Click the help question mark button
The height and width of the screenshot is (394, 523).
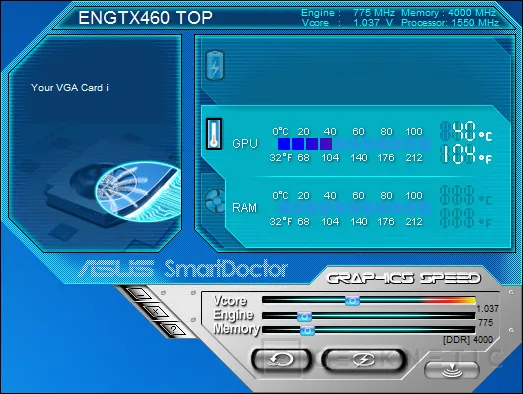point(173,330)
